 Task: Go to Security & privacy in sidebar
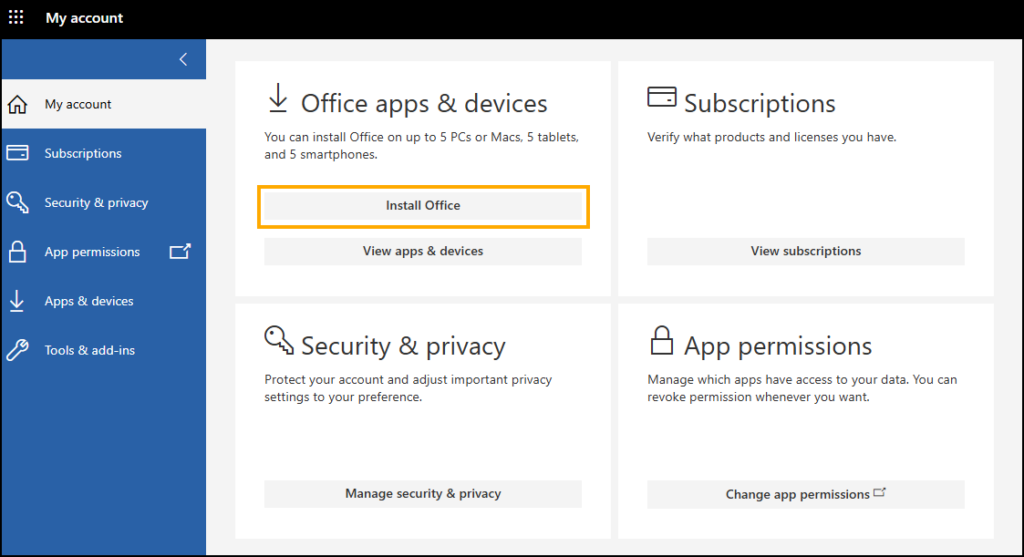(104, 202)
